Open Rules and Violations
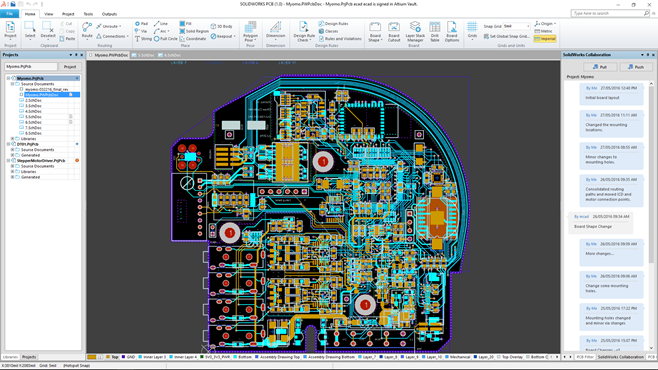This screenshot has height=370, width=658. click(x=340, y=39)
